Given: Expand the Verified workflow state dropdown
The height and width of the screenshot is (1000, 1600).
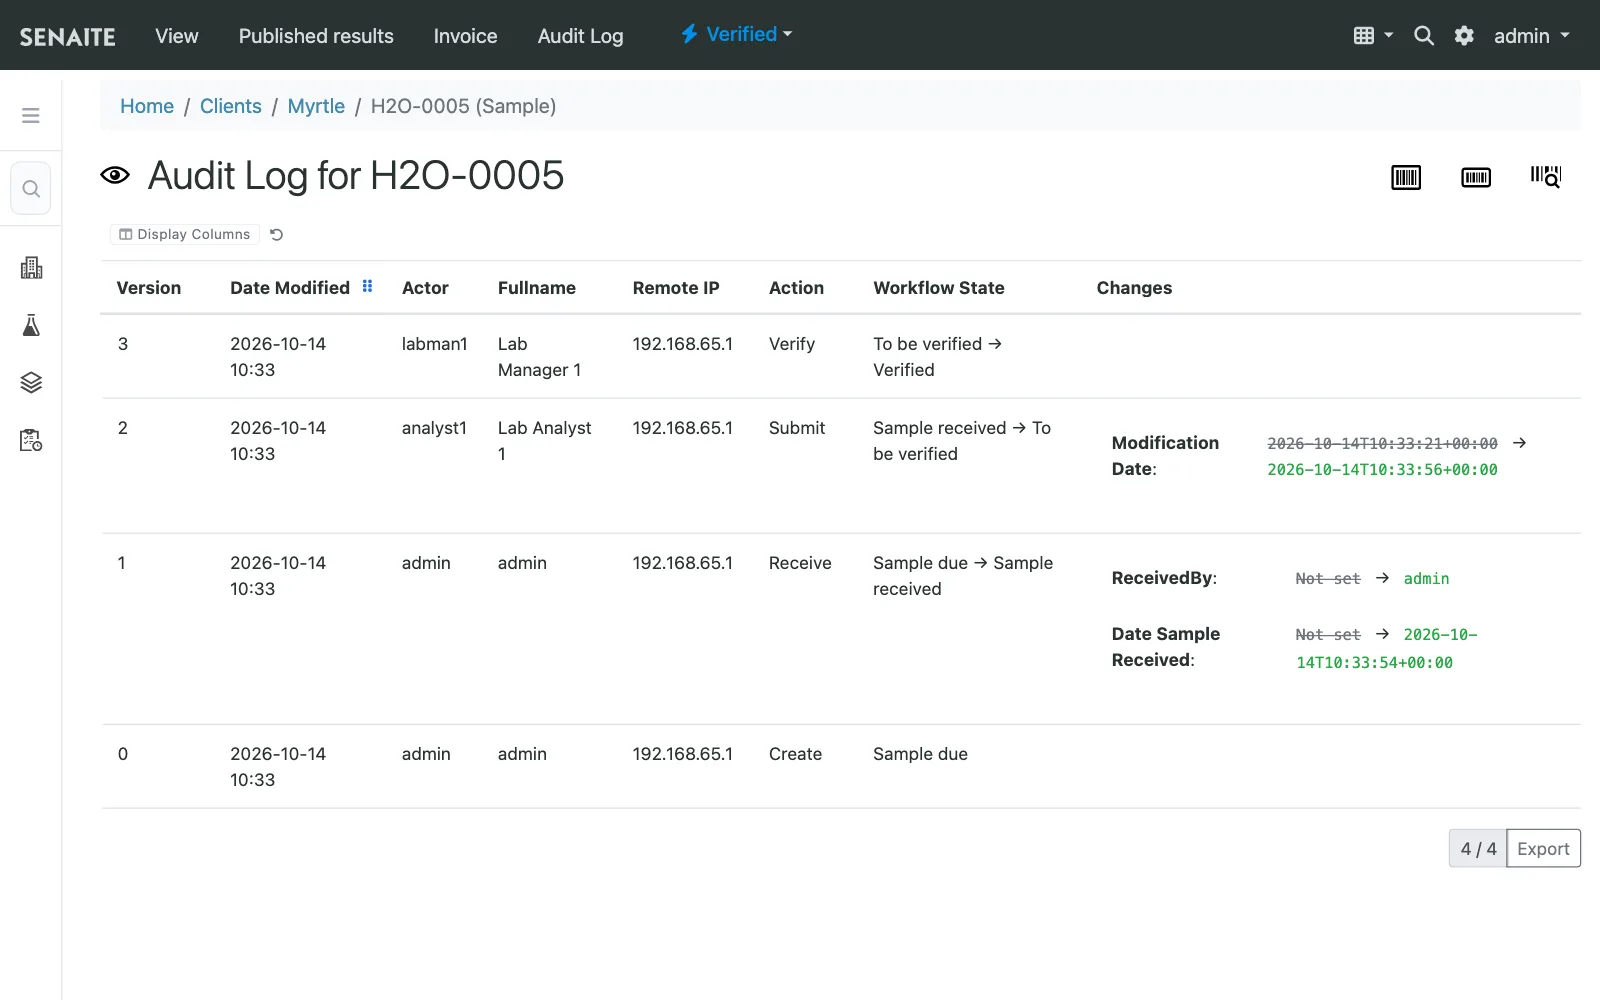Looking at the screenshot, I should tap(737, 34).
